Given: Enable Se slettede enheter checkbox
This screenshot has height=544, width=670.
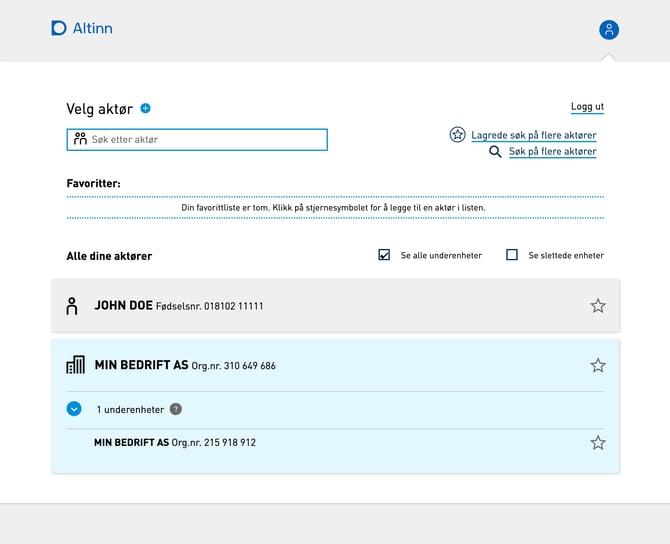Looking at the screenshot, I should [x=511, y=255].
